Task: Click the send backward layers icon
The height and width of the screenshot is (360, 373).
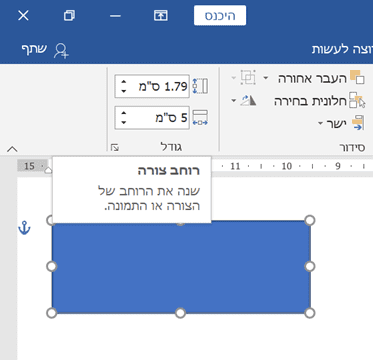Action: click(357, 78)
